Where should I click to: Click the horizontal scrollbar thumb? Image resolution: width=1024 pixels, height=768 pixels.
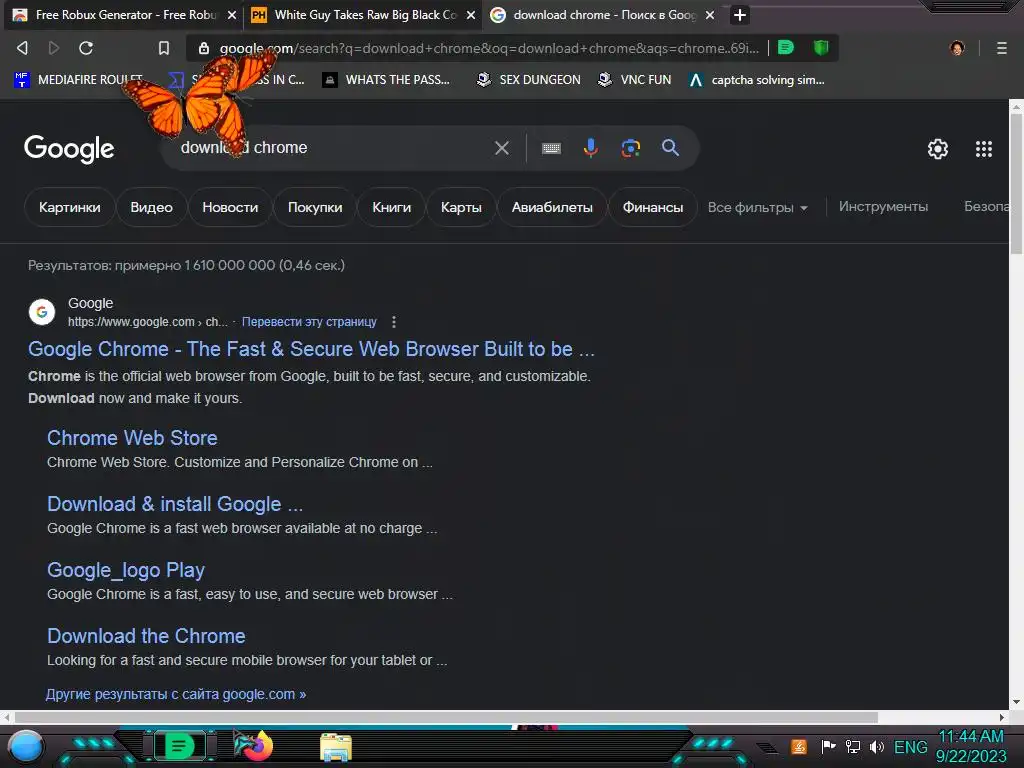point(446,717)
